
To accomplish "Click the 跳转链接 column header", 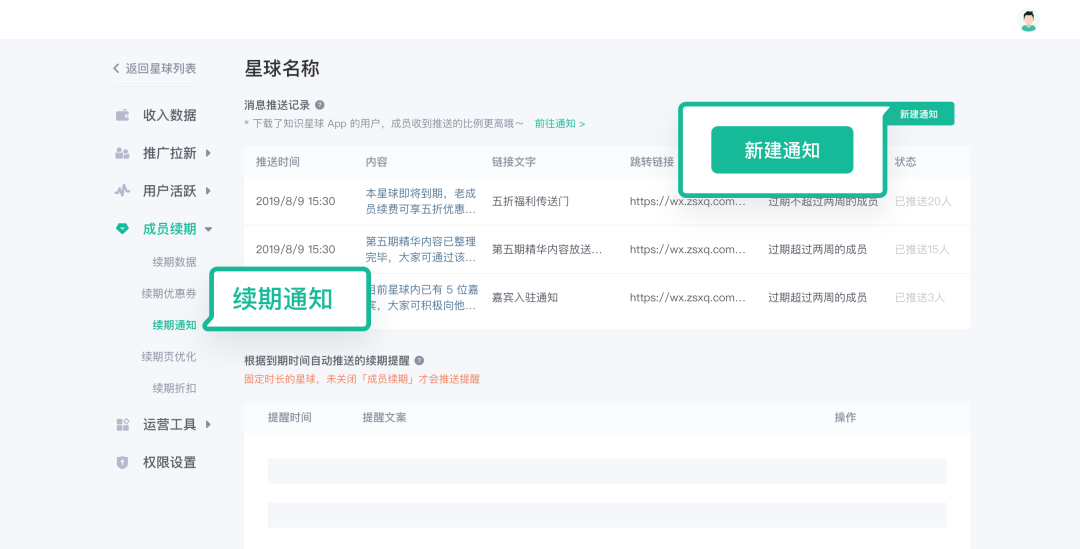I will tap(652, 162).
